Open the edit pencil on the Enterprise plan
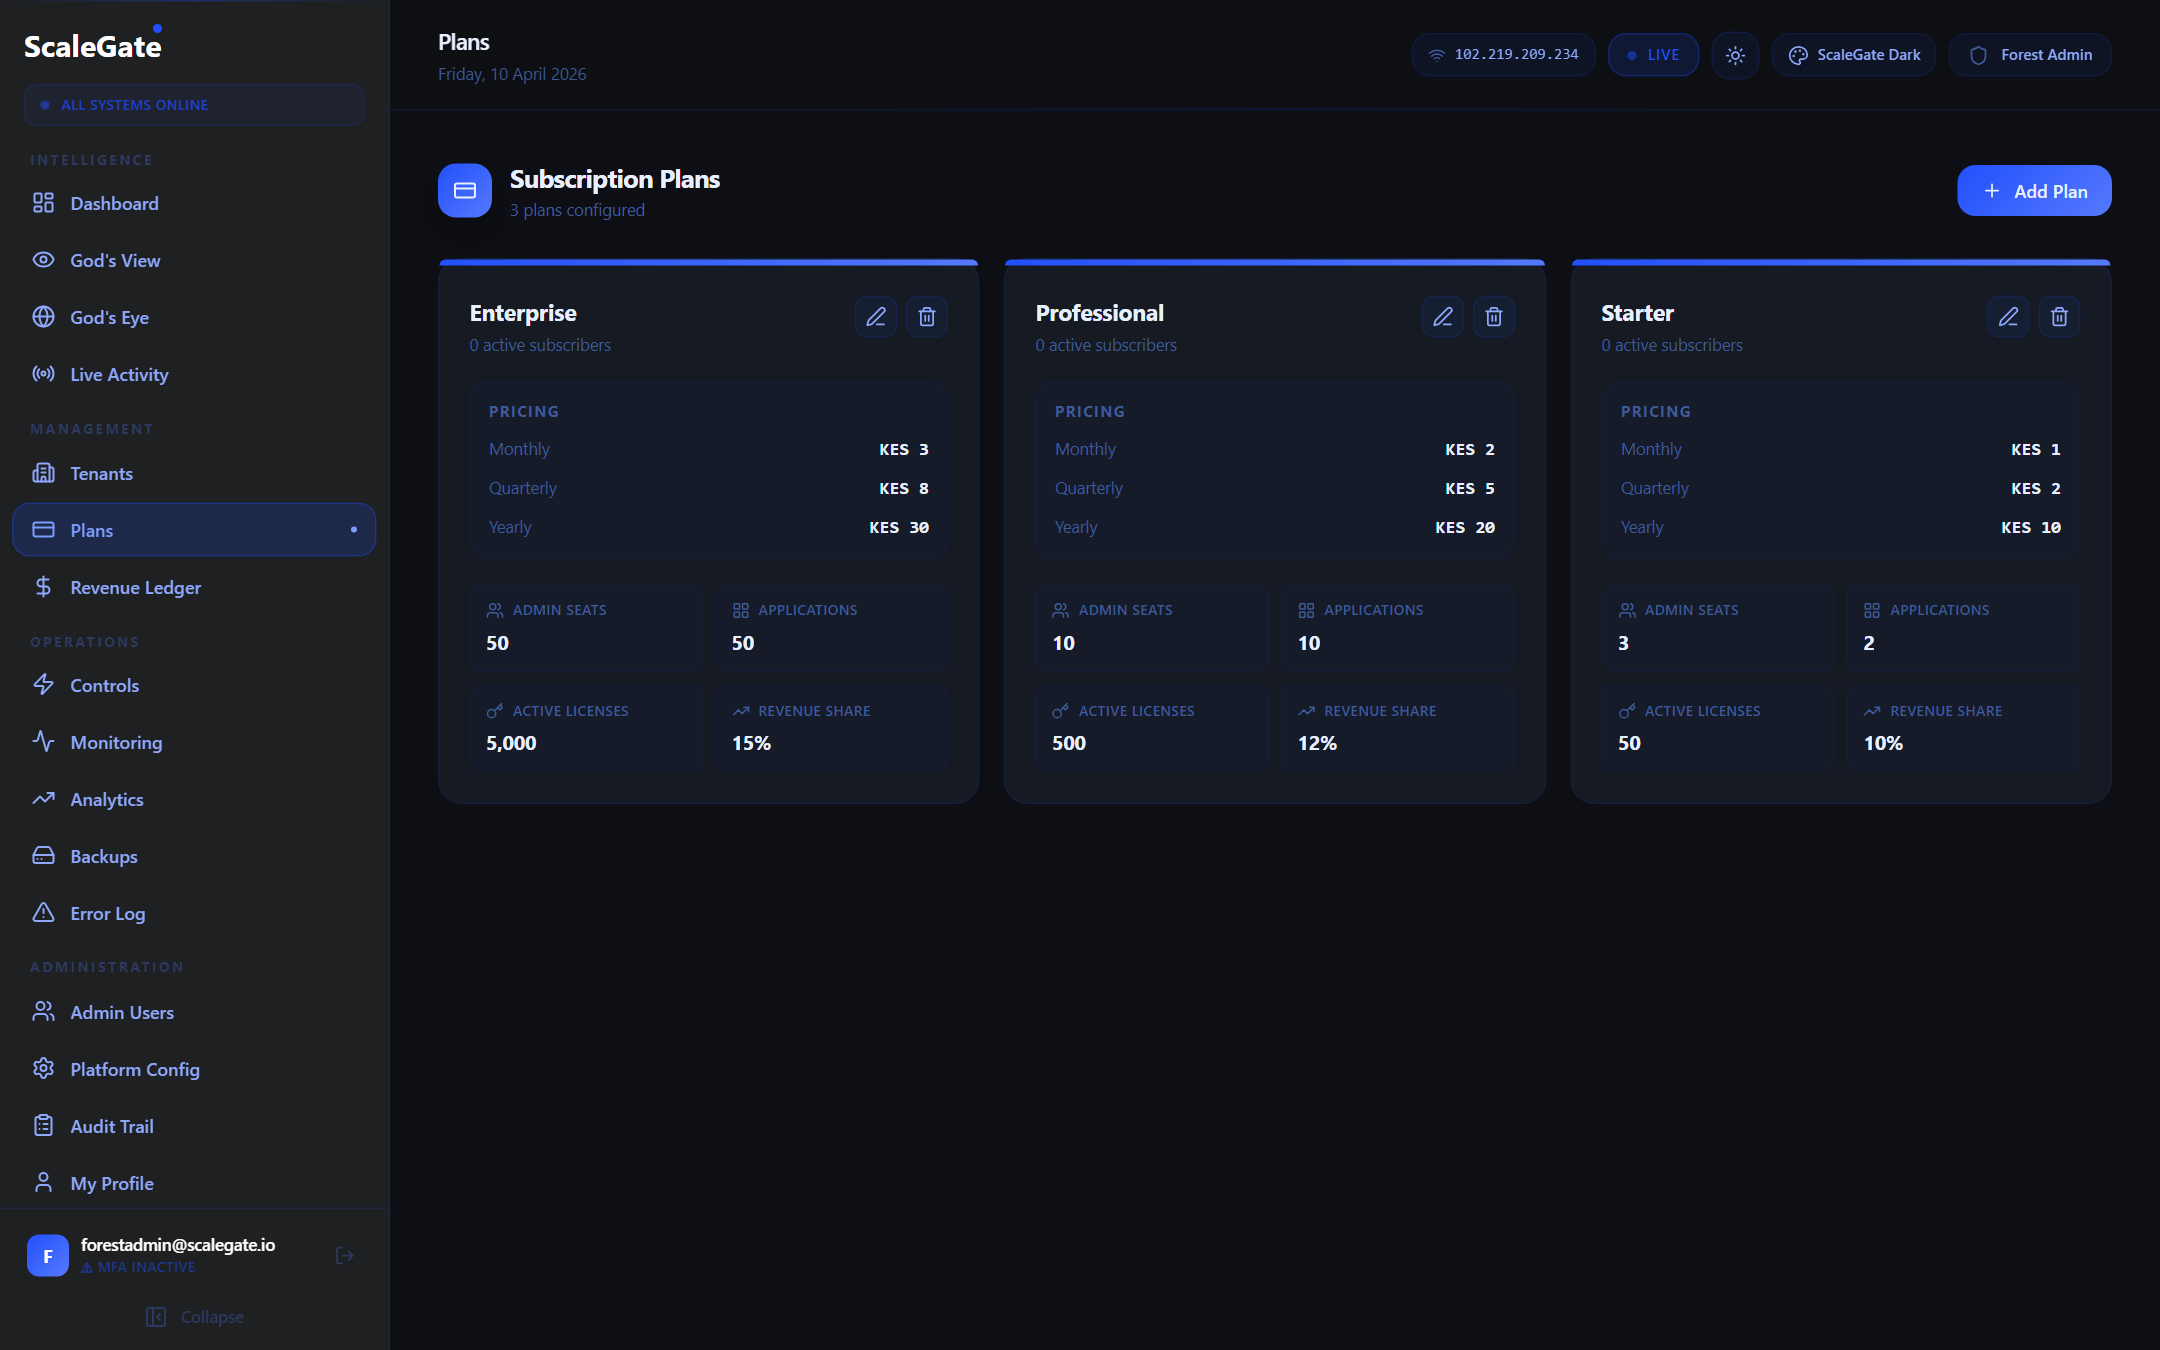Screen dimensions: 2160x1350 (875, 316)
